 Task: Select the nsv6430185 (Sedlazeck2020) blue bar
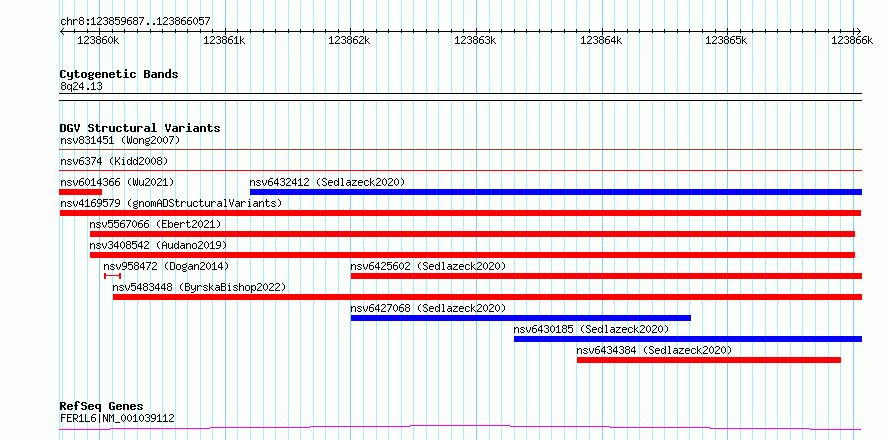coord(688,339)
